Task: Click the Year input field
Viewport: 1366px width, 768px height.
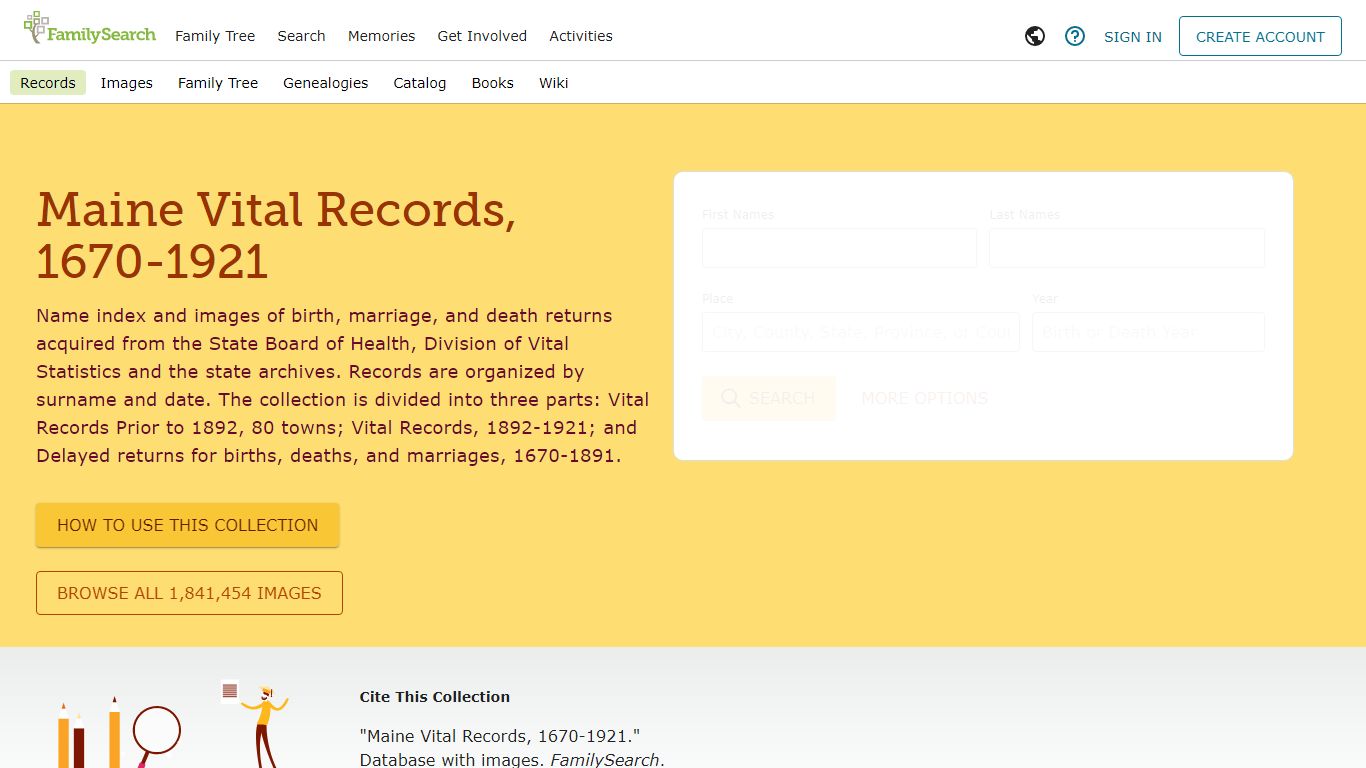Action: pyautogui.click(x=1148, y=332)
